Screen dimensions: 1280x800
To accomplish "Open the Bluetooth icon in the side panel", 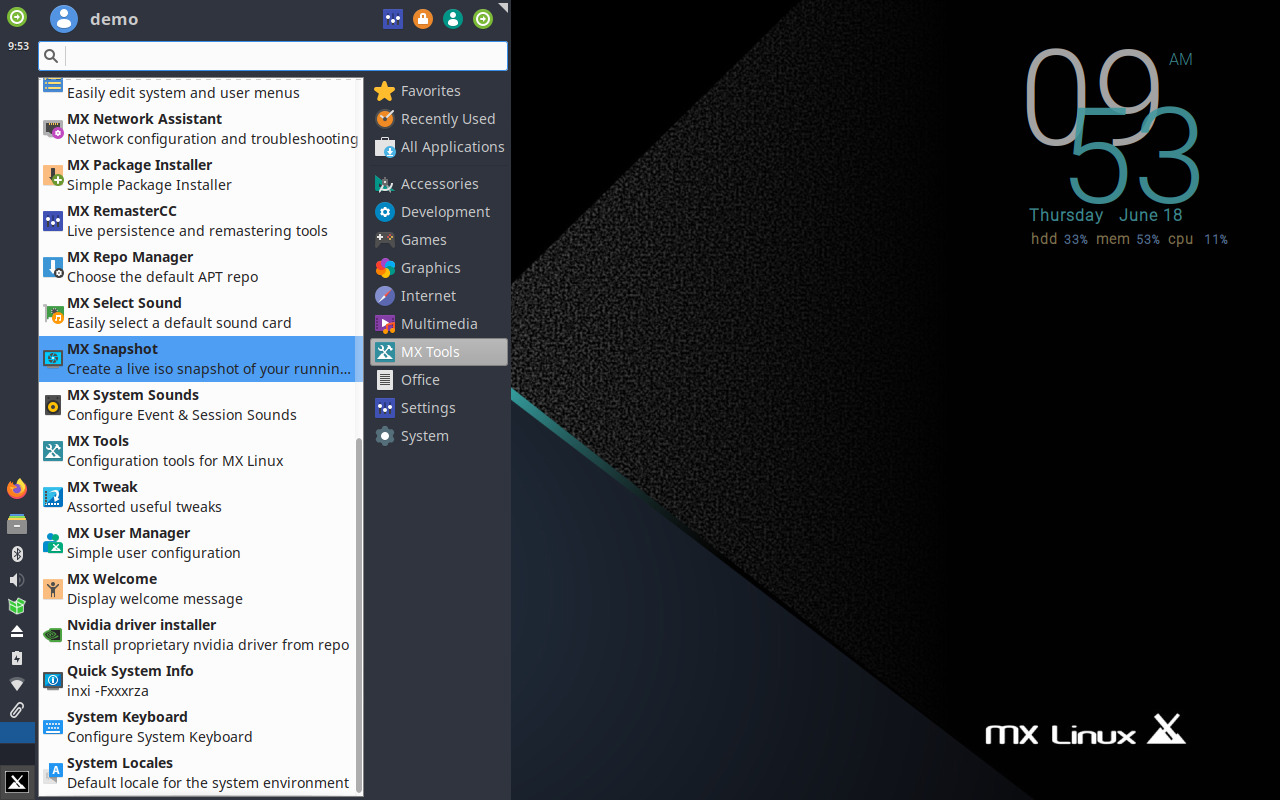I will point(16,554).
